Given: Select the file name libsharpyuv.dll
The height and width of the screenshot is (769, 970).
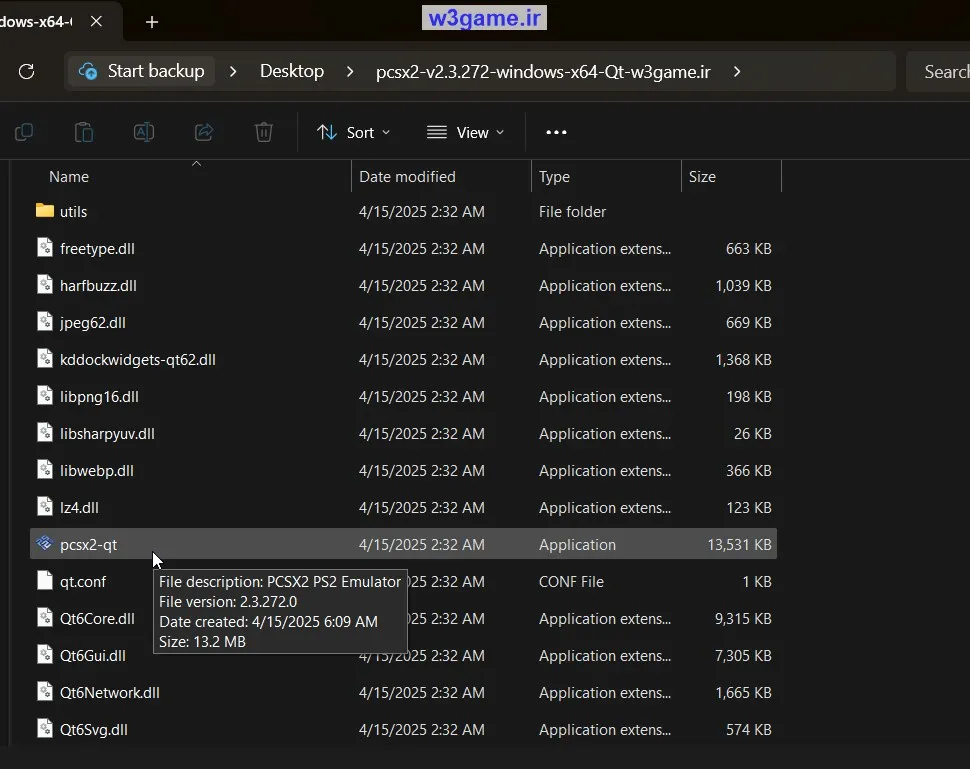Looking at the screenshot, I should (107, 434).
